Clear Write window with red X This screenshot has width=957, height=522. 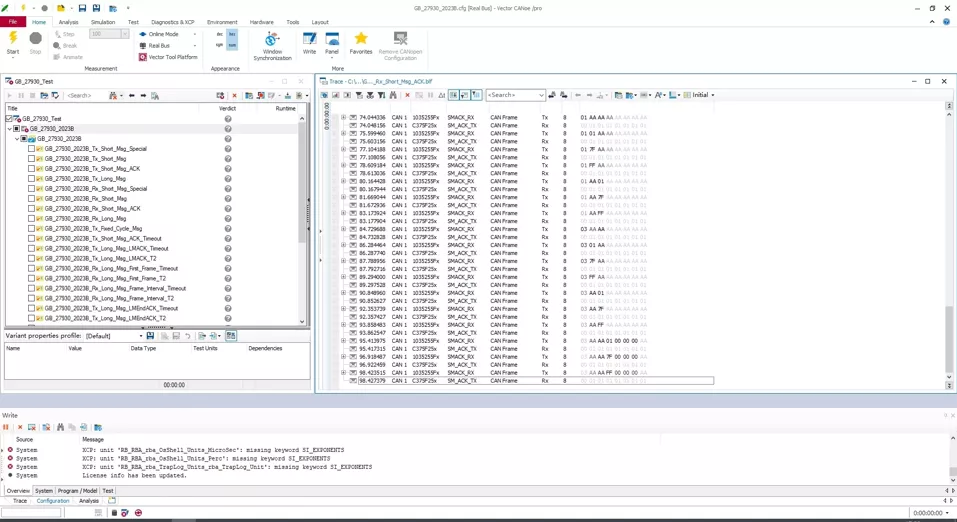coord(20,427)
